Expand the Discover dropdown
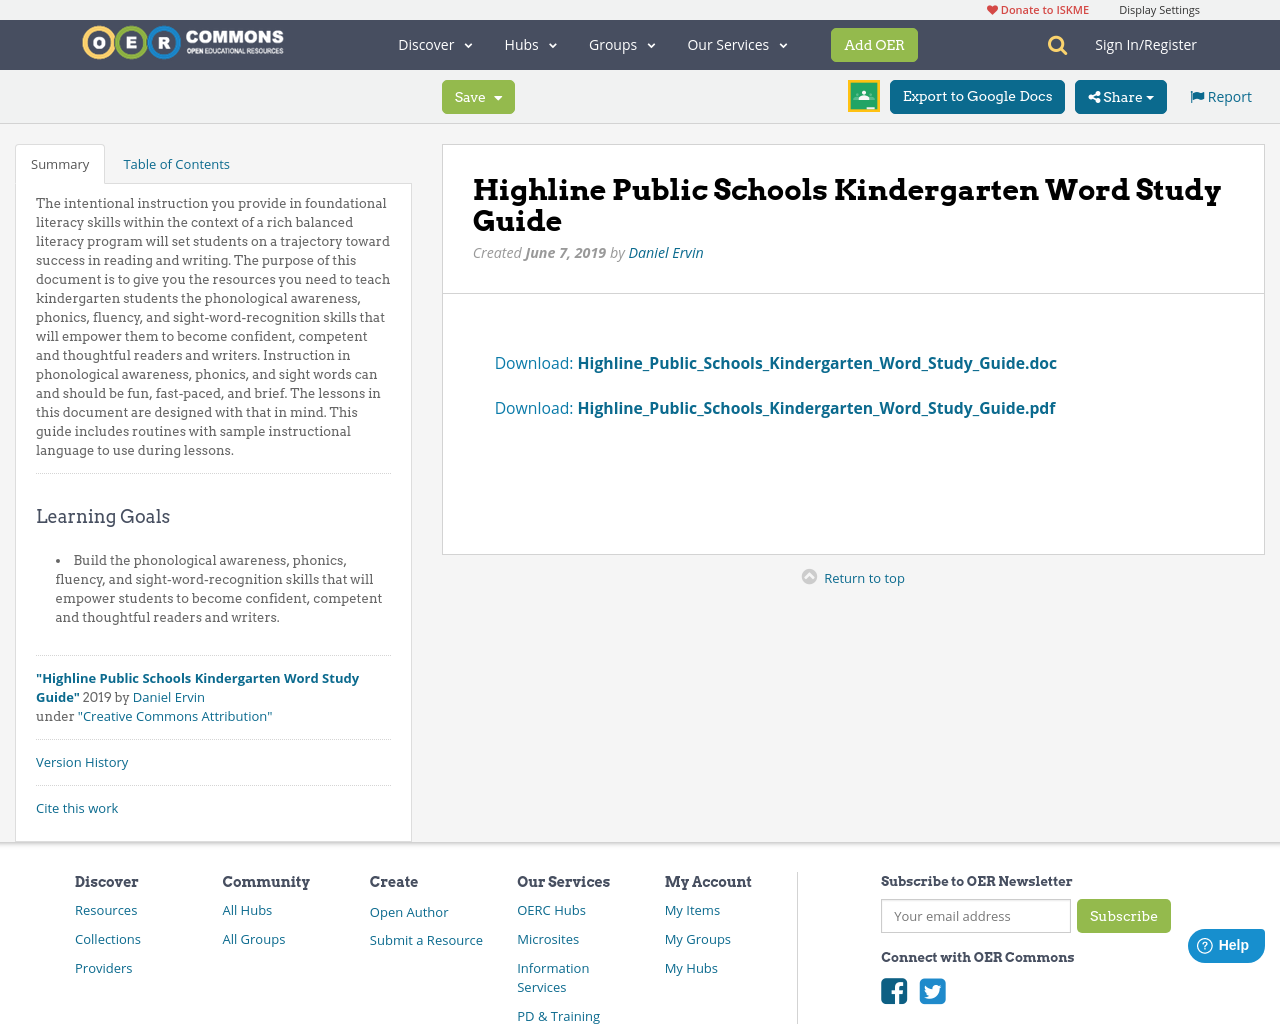This screenshot has height=1024, width=1280. (433, 44)
